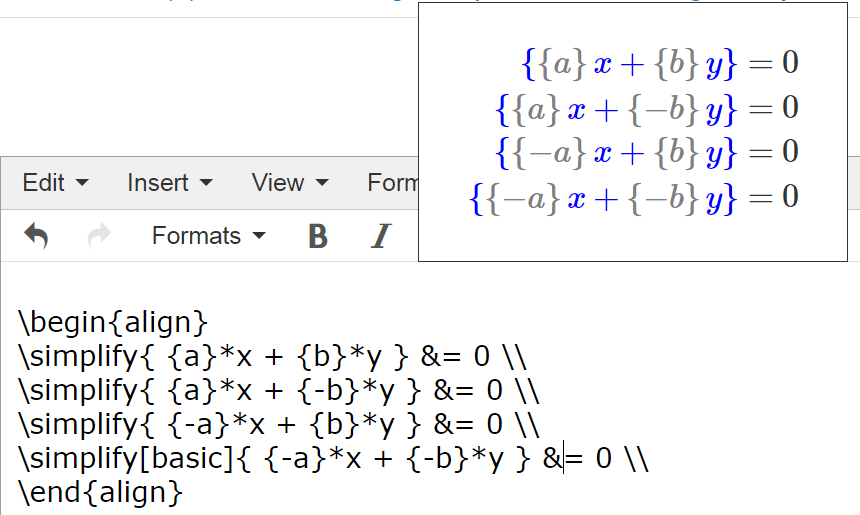Open the Formats dropdown in the toolbar
The height and width of the screenshot is (515, 860).
tap(208, 236)
